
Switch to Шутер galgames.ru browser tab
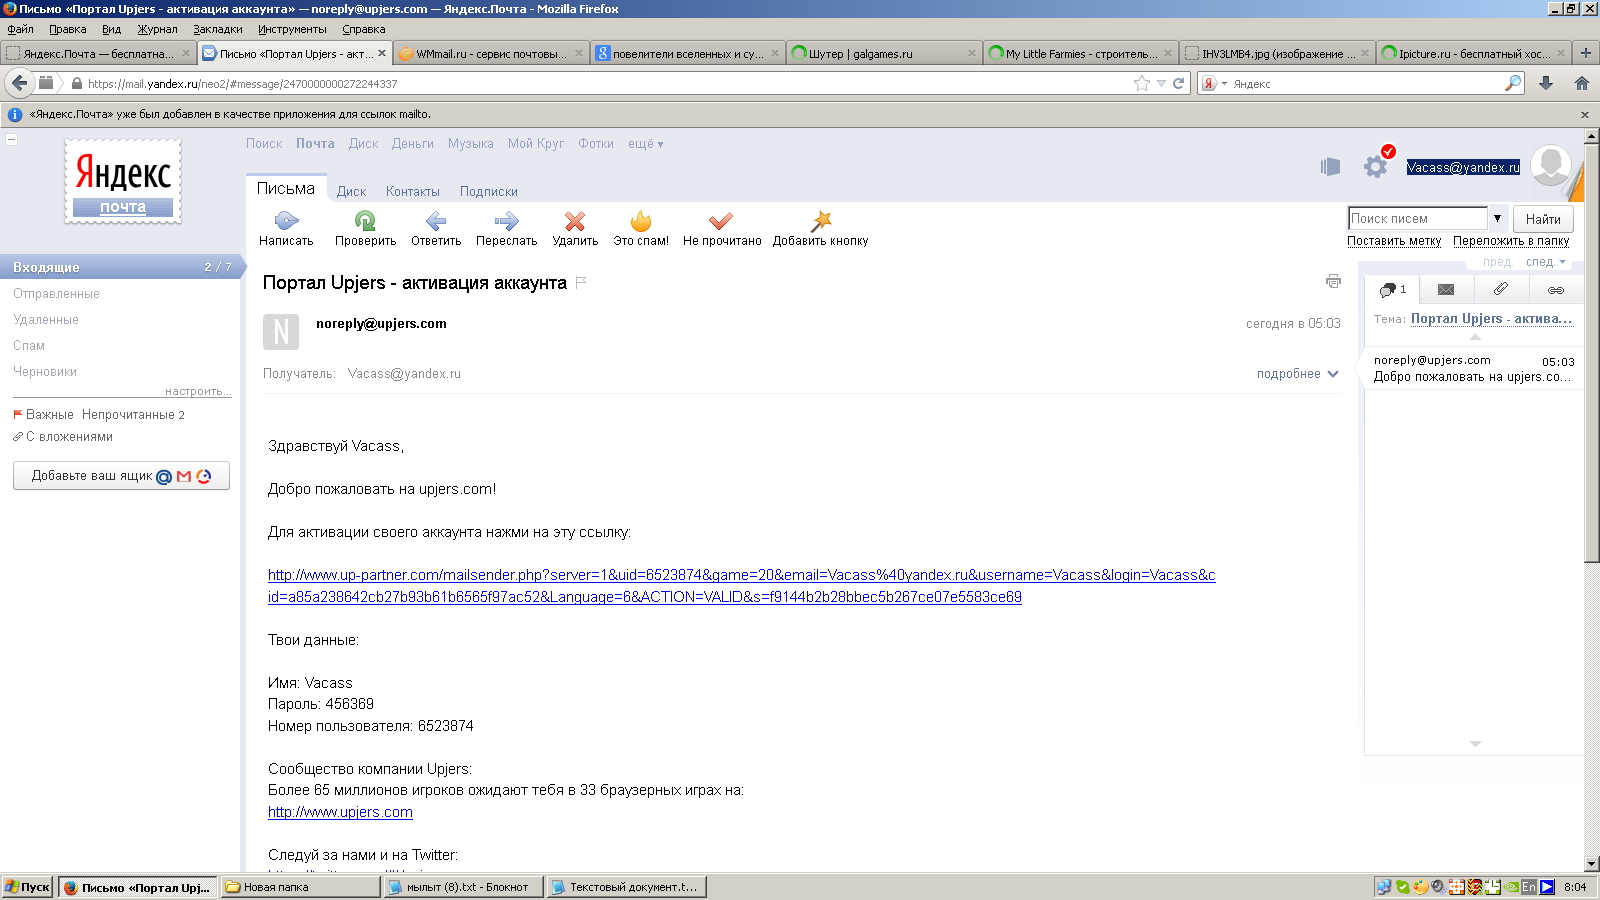click(x=882, y=54)
